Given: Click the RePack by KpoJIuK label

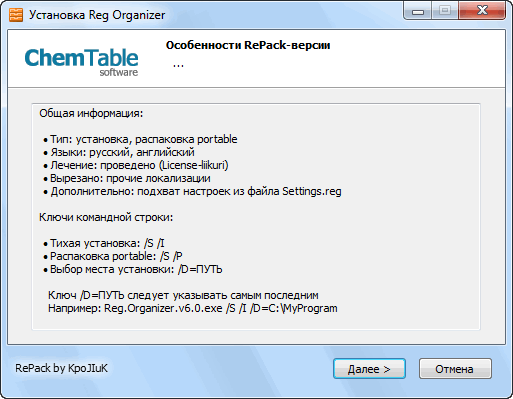Looking at the screenshot, I should pos(61,368).
